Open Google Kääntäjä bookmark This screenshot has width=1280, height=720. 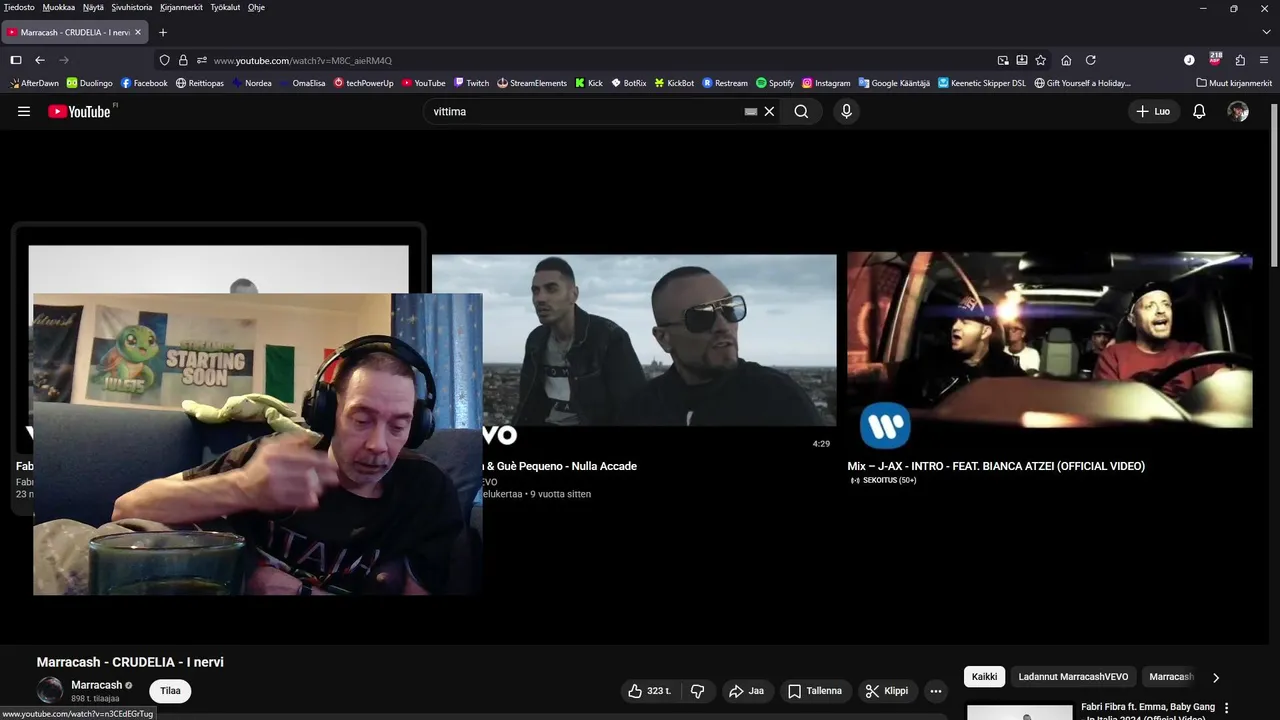tap(894, 83)
